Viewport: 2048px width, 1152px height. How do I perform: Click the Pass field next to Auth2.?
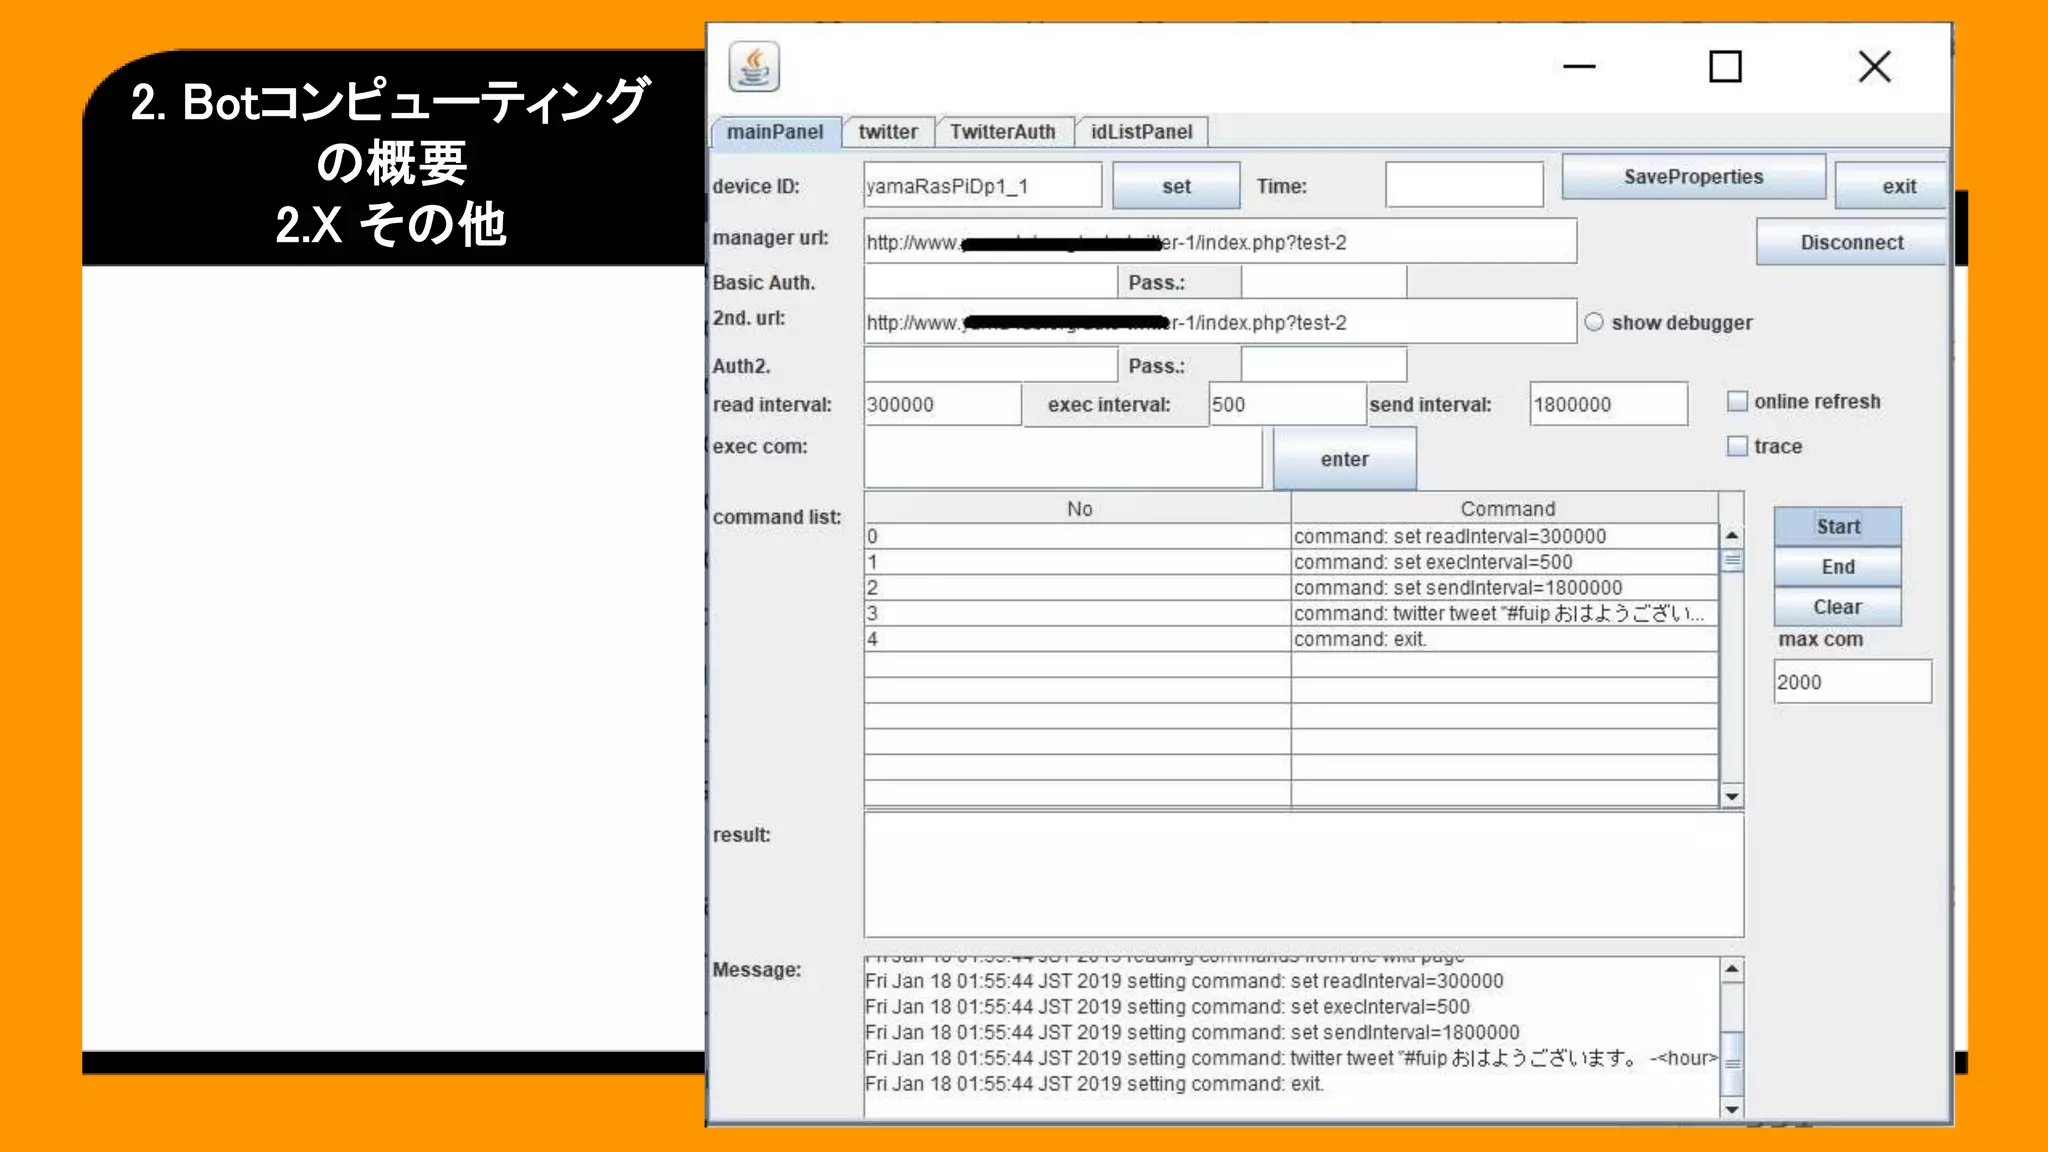(x=1324, y=365)
